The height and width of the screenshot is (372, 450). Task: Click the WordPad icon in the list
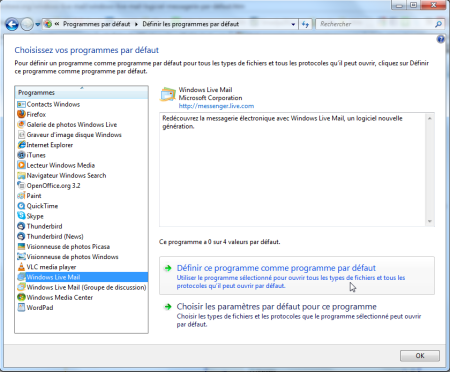[x=21, y=307]
